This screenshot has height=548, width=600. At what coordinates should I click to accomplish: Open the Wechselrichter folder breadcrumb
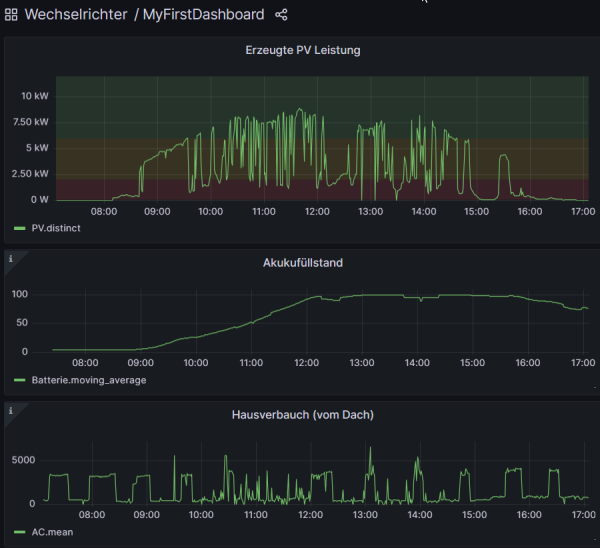coord(75,15)
